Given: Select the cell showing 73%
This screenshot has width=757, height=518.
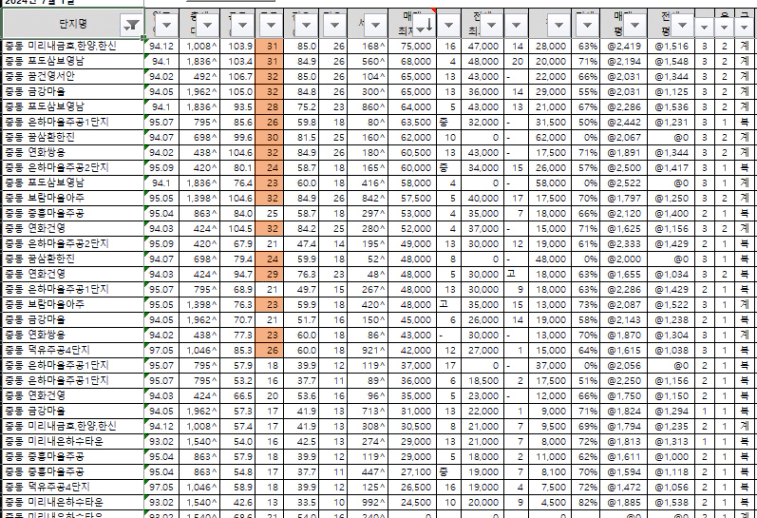Looking at the screenshot, I should 586,305.
